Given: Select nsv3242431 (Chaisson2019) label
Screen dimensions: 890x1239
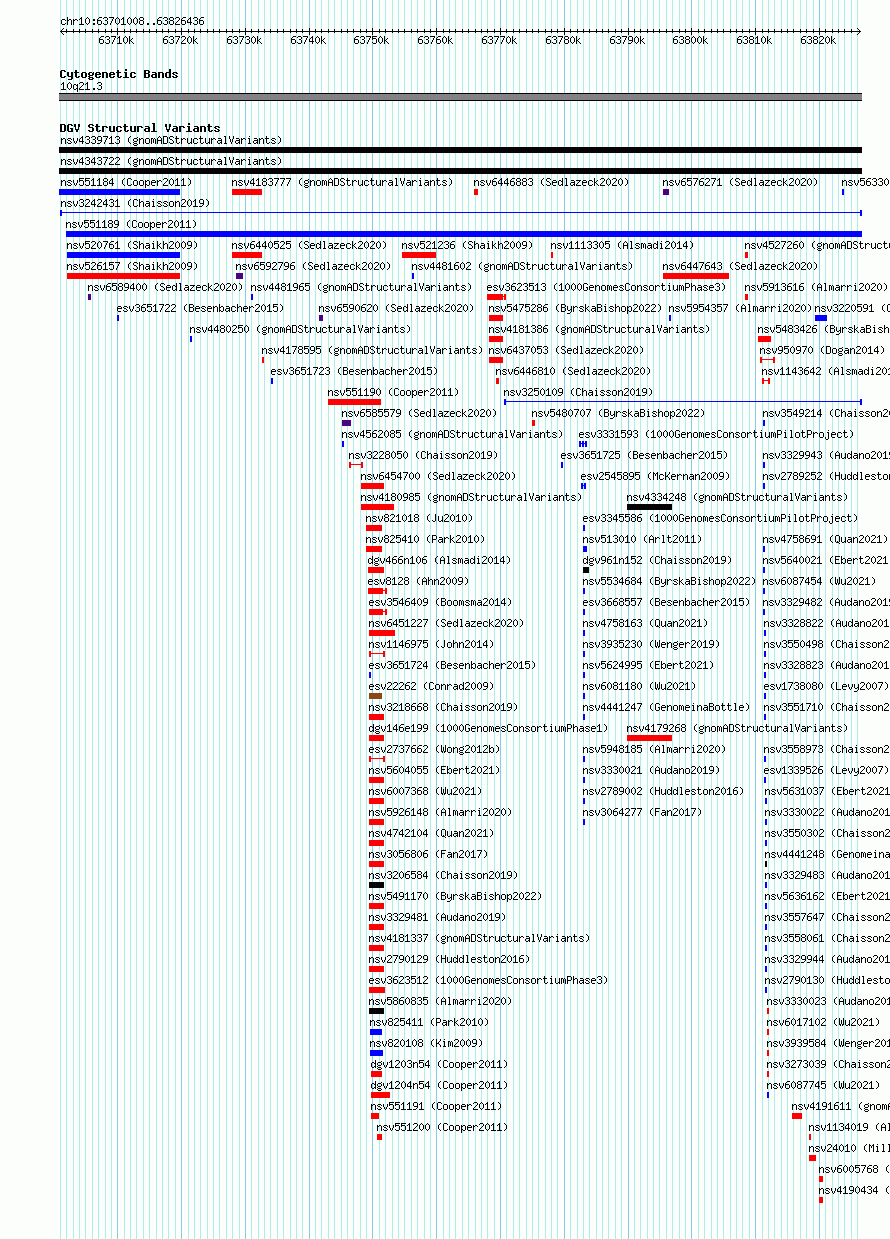Looking at the screenshot, I should point(135,203).
